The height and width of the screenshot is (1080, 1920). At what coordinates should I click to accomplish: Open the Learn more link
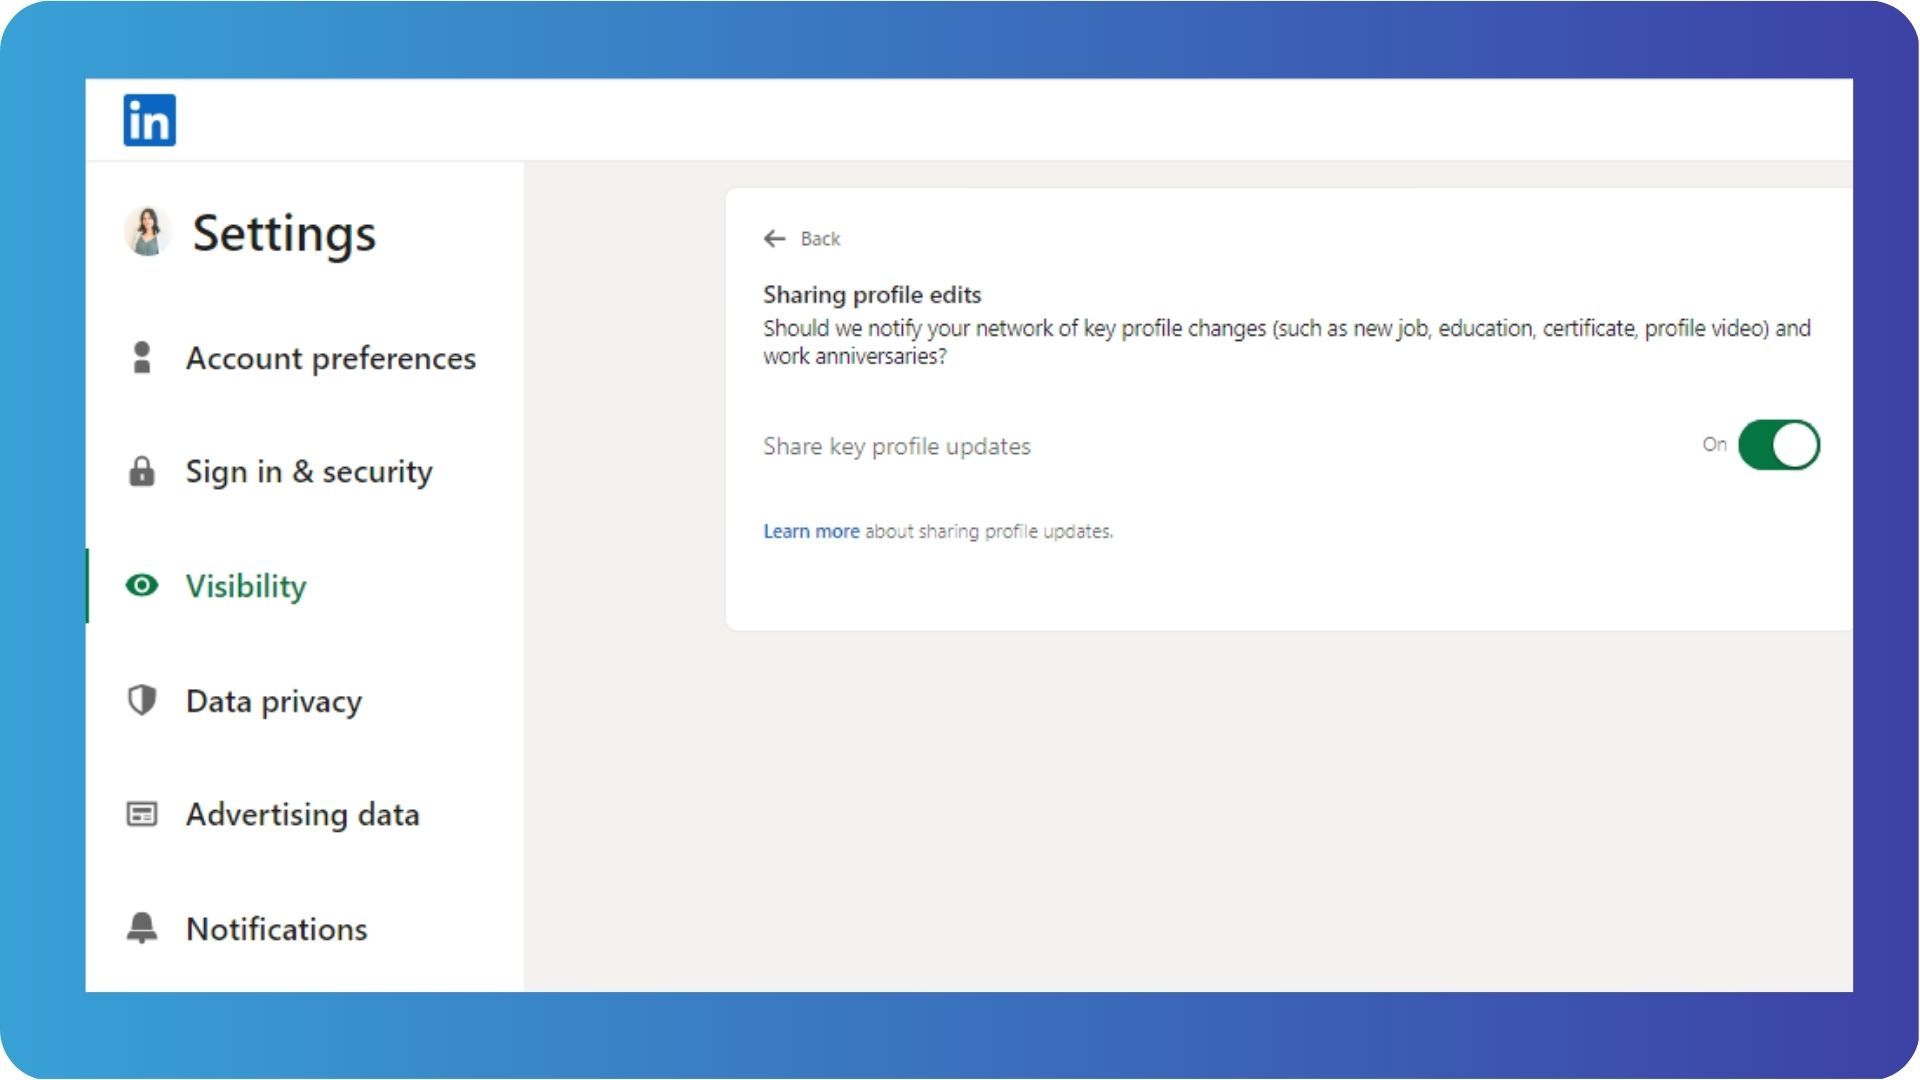[811, 531]
